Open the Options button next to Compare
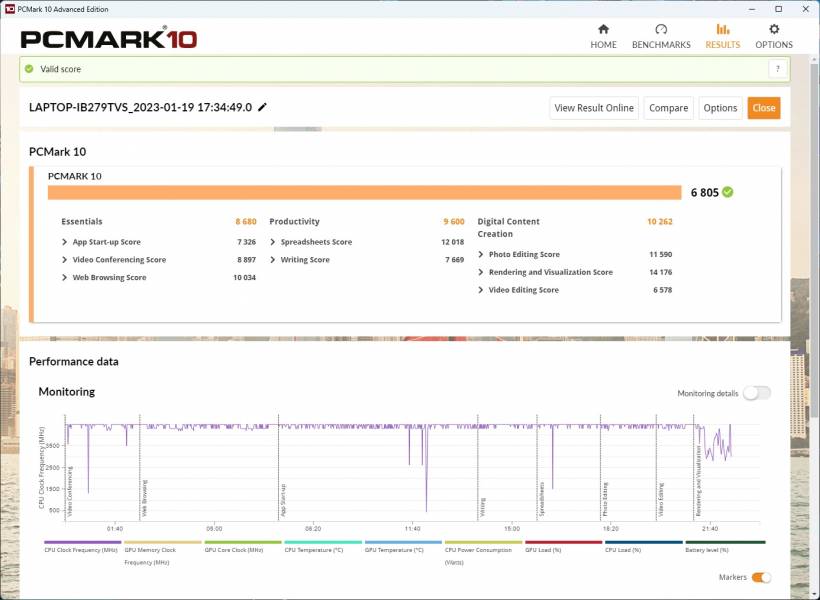The image size is (820, 600). point(720,108)
